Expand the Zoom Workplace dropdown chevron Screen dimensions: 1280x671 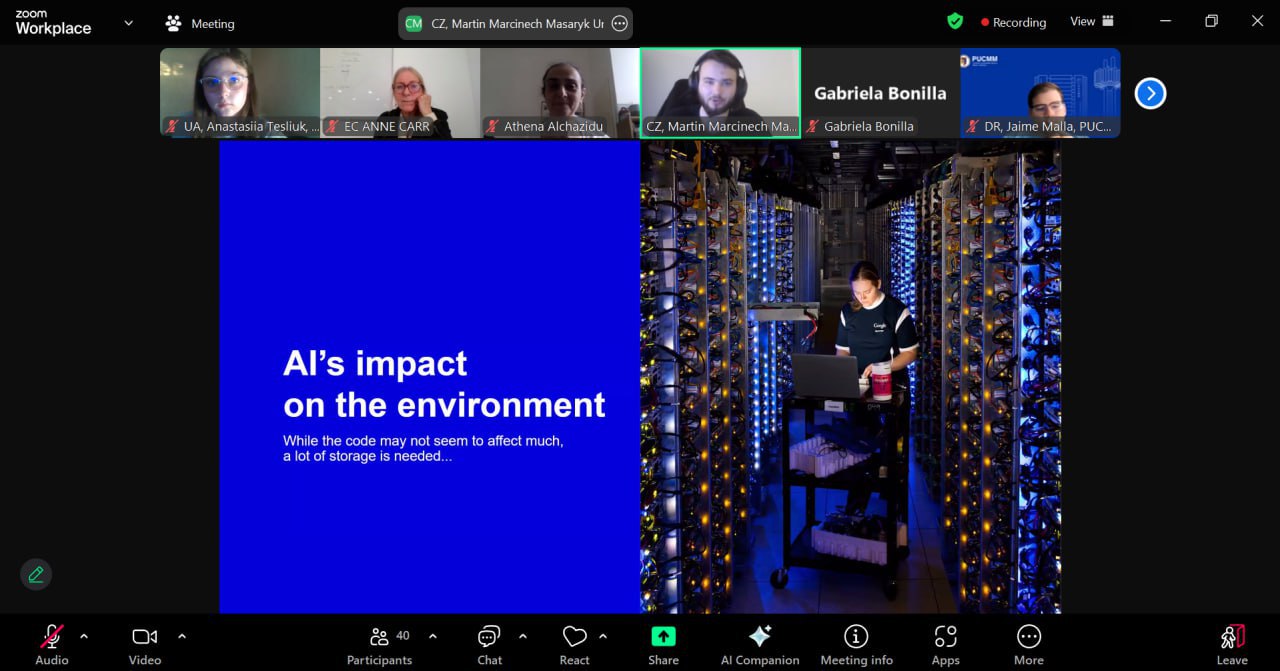pyautogui.click(x=128, y=23)
